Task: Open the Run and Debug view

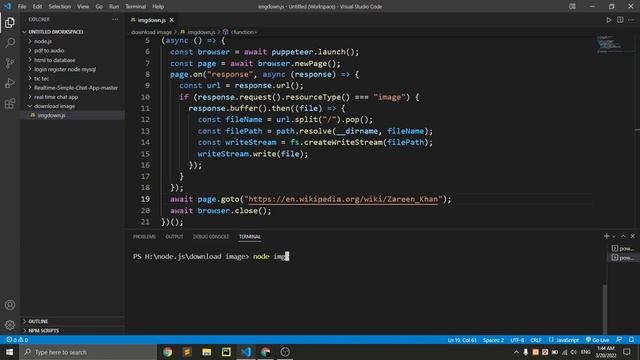Action: point(10,83)
